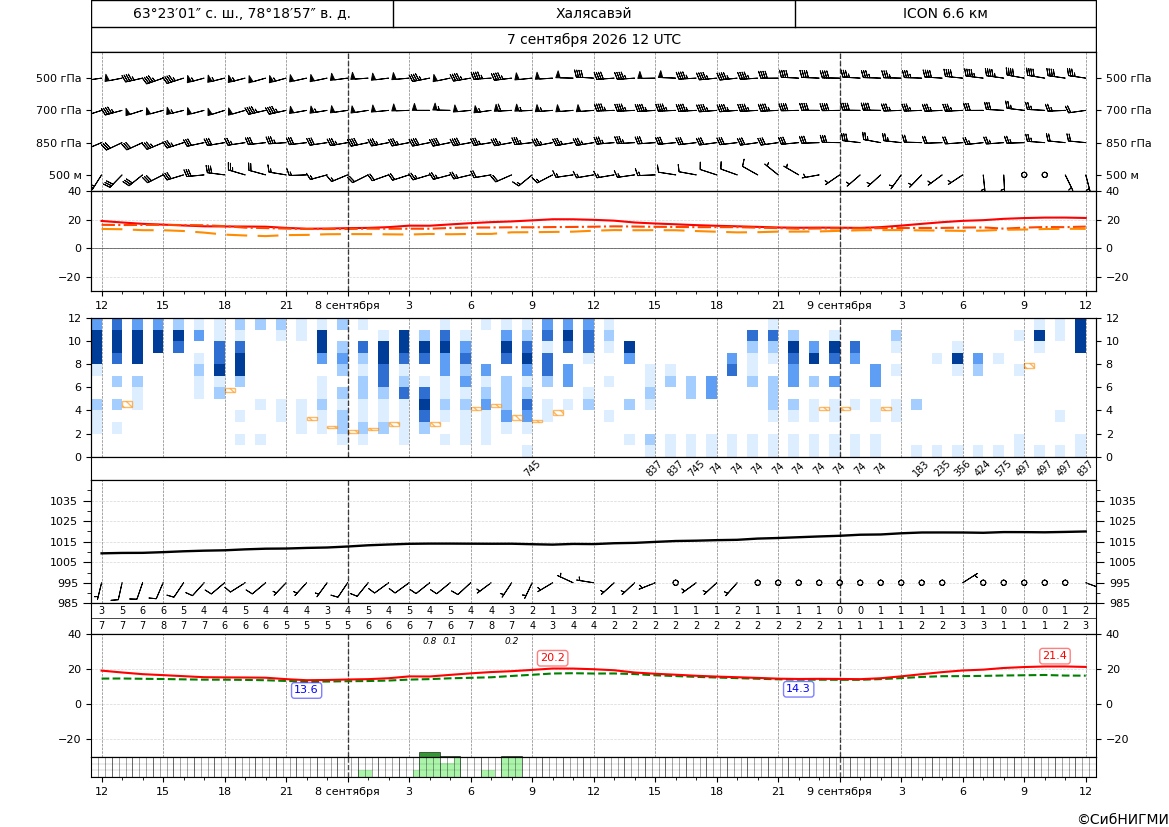Click the dark green precipitation bar
1169x827 pixels.
429,755
